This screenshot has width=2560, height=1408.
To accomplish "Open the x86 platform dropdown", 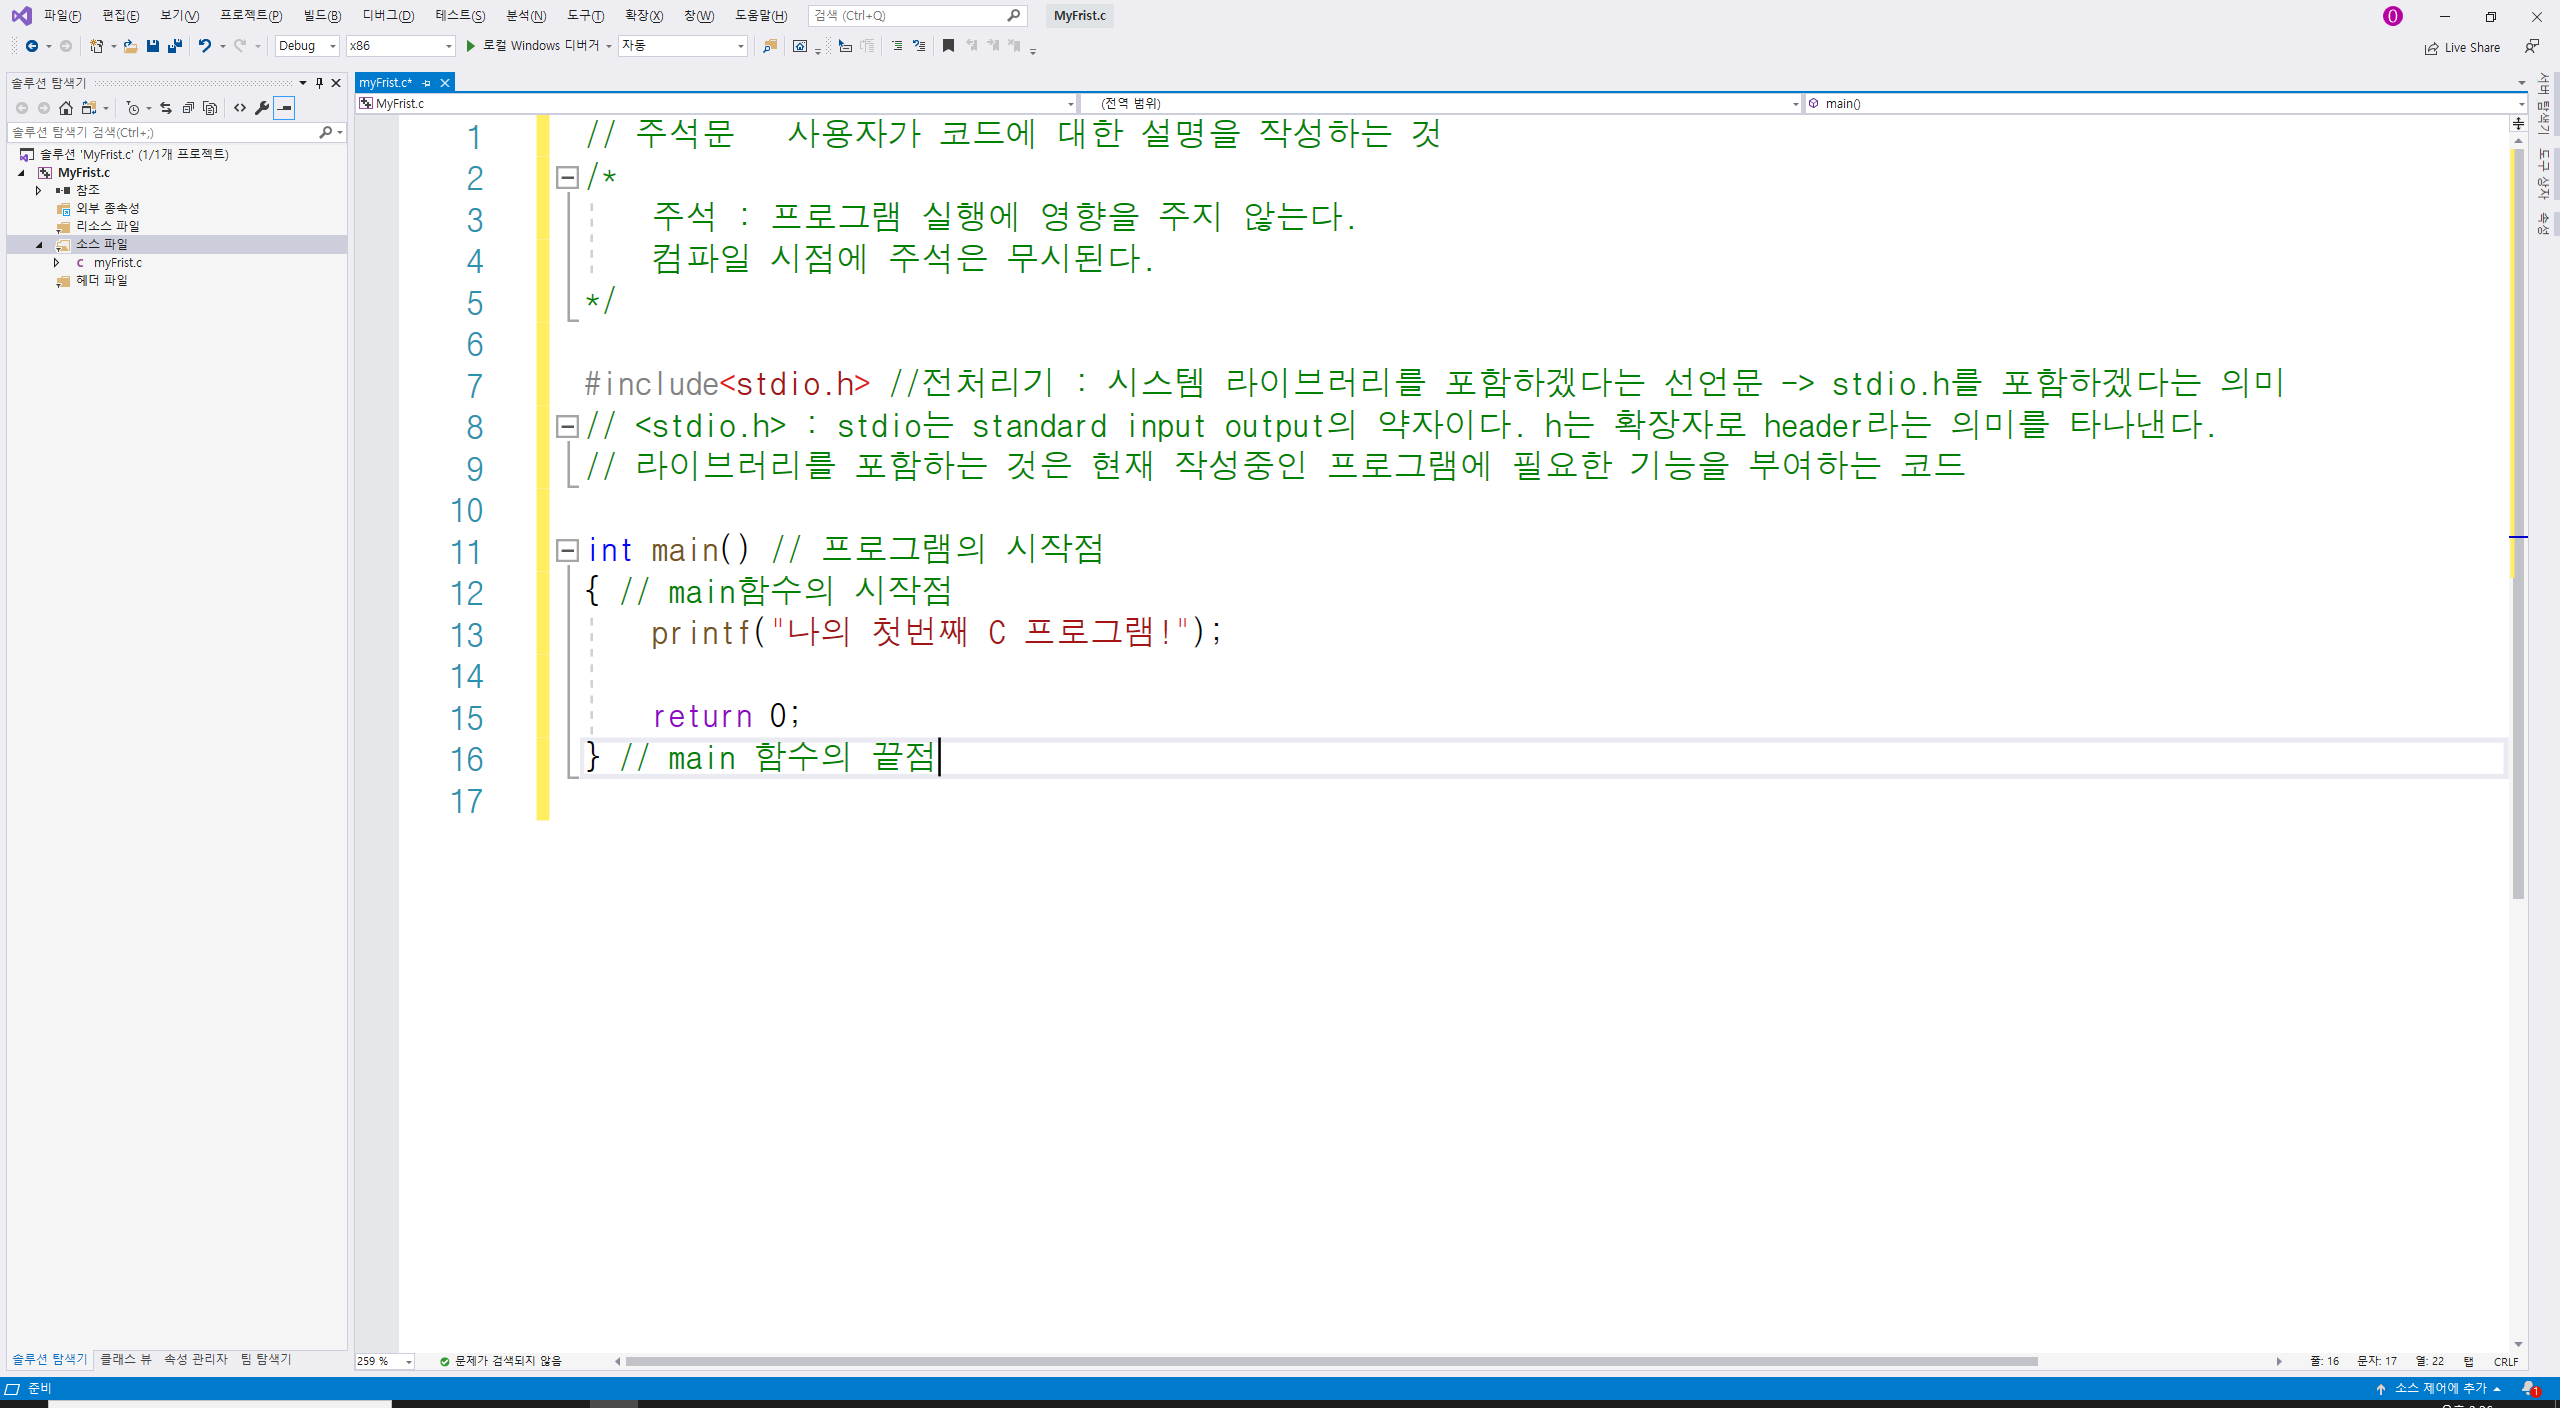I will click(400, 46).
